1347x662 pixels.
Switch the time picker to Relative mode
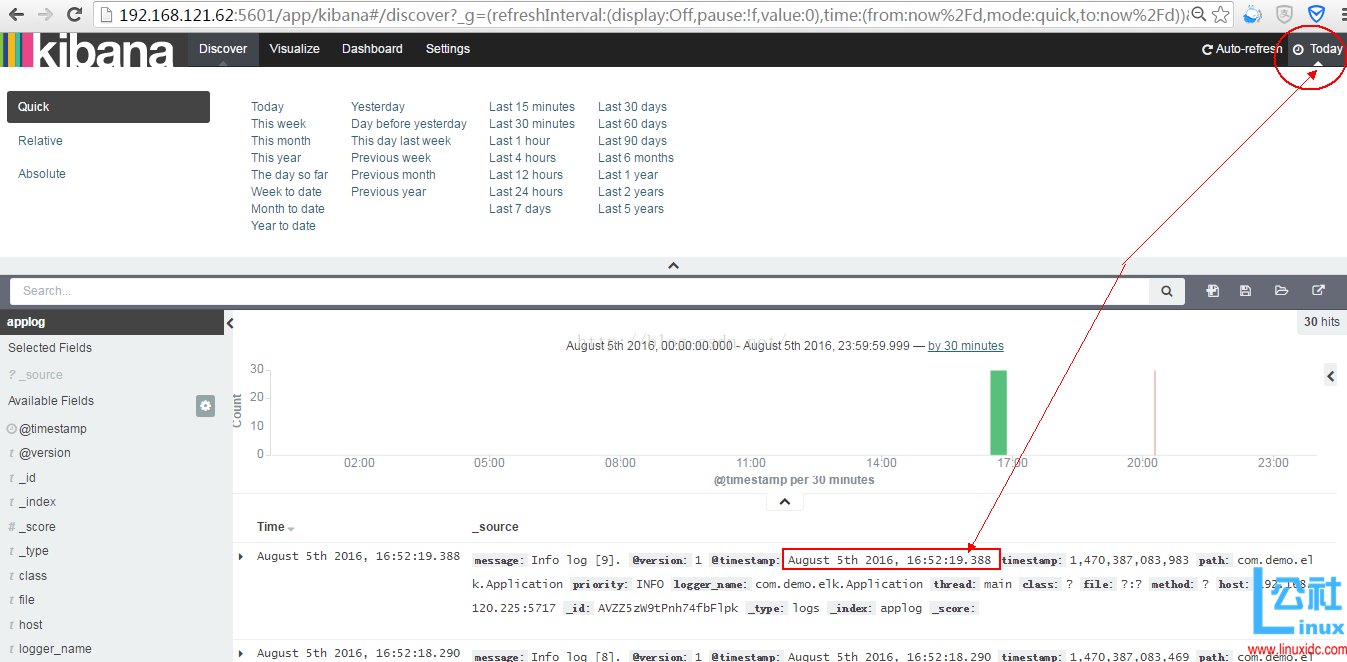click(40, 141)
